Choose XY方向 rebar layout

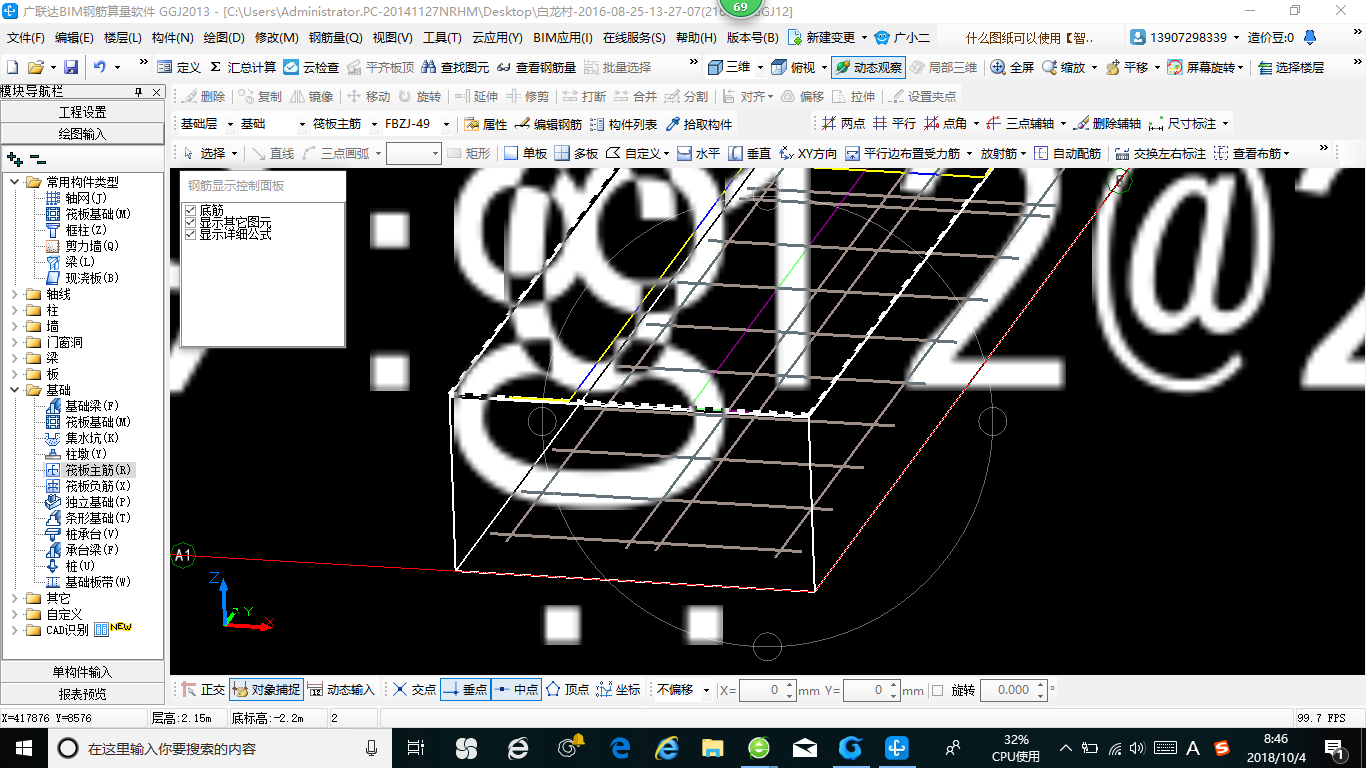click(x=807, y=153)
